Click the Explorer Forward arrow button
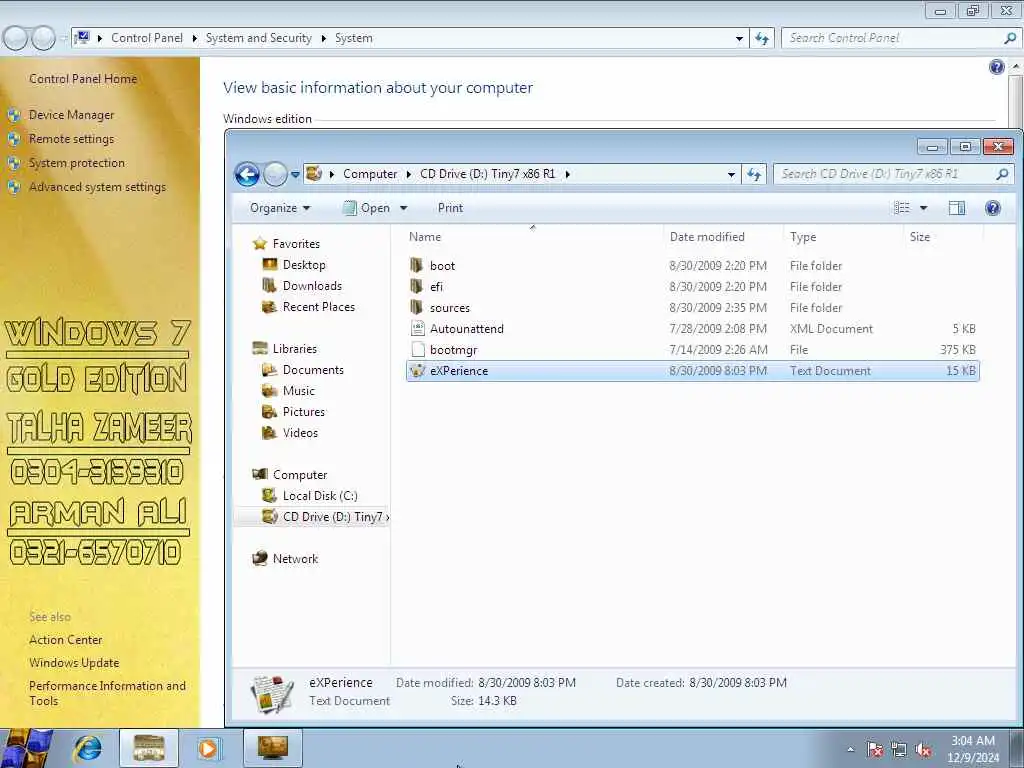The image size is (1024, 768). tap(275, 174)
